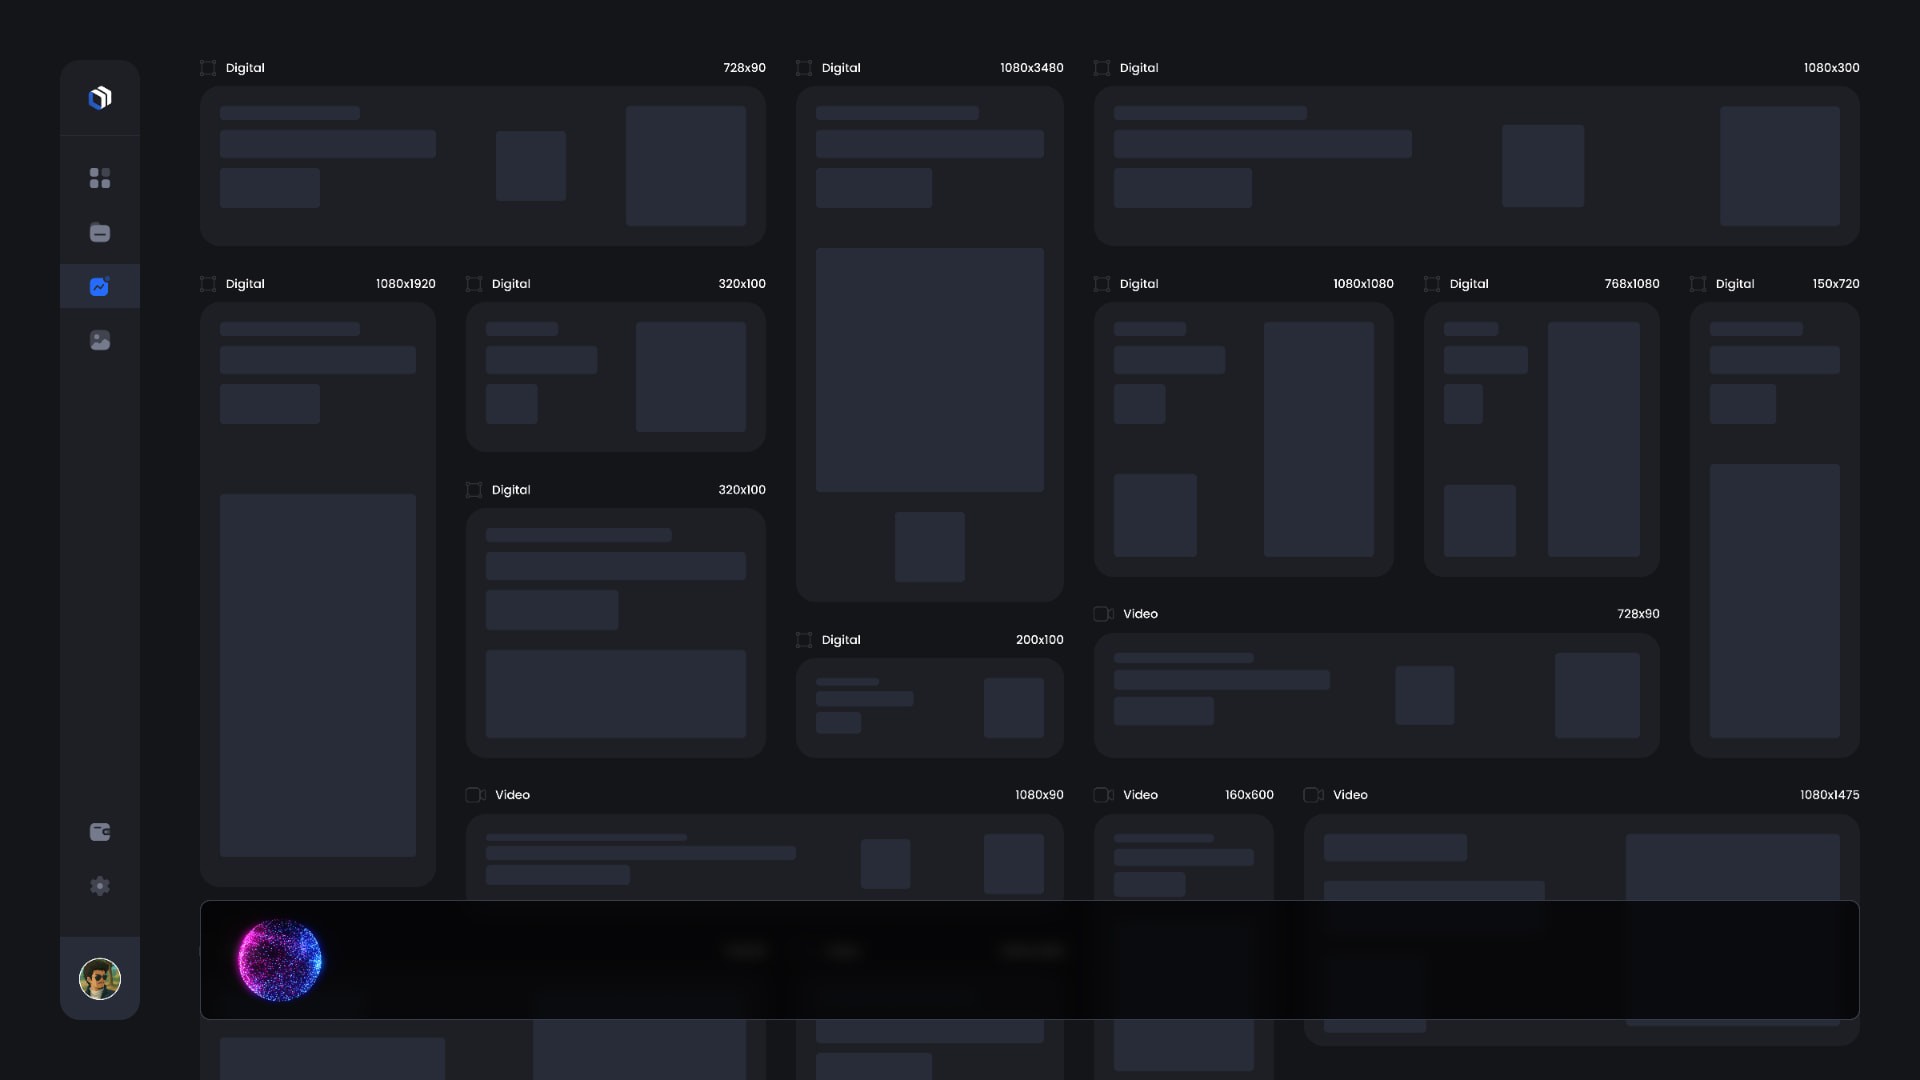Open the Video 728x90 card preview
This screenshot has width=1920, height=1080.
[1377, 695]
